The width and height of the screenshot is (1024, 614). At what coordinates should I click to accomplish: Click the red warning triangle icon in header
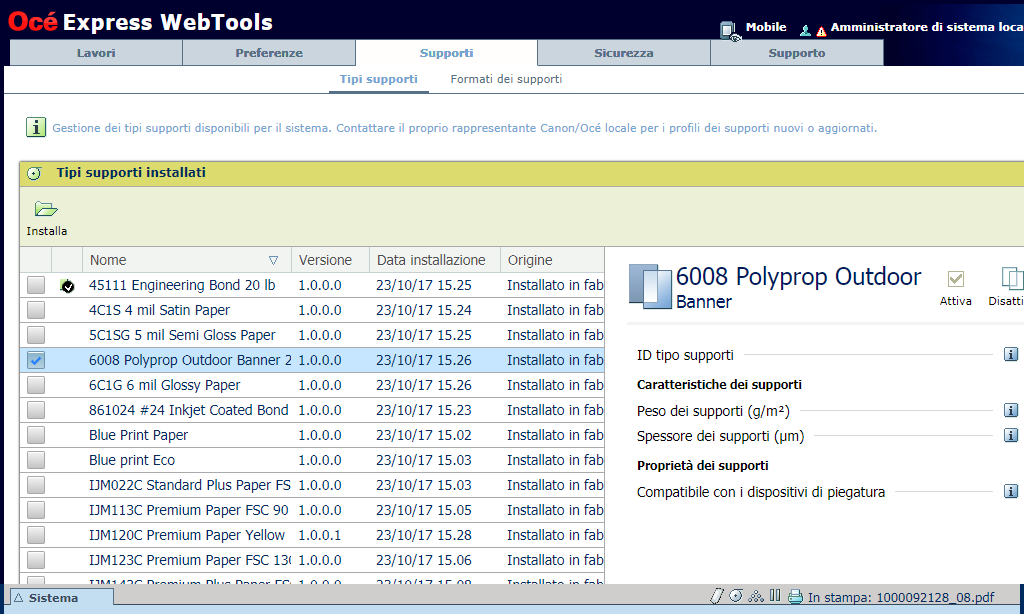point(821,31)
